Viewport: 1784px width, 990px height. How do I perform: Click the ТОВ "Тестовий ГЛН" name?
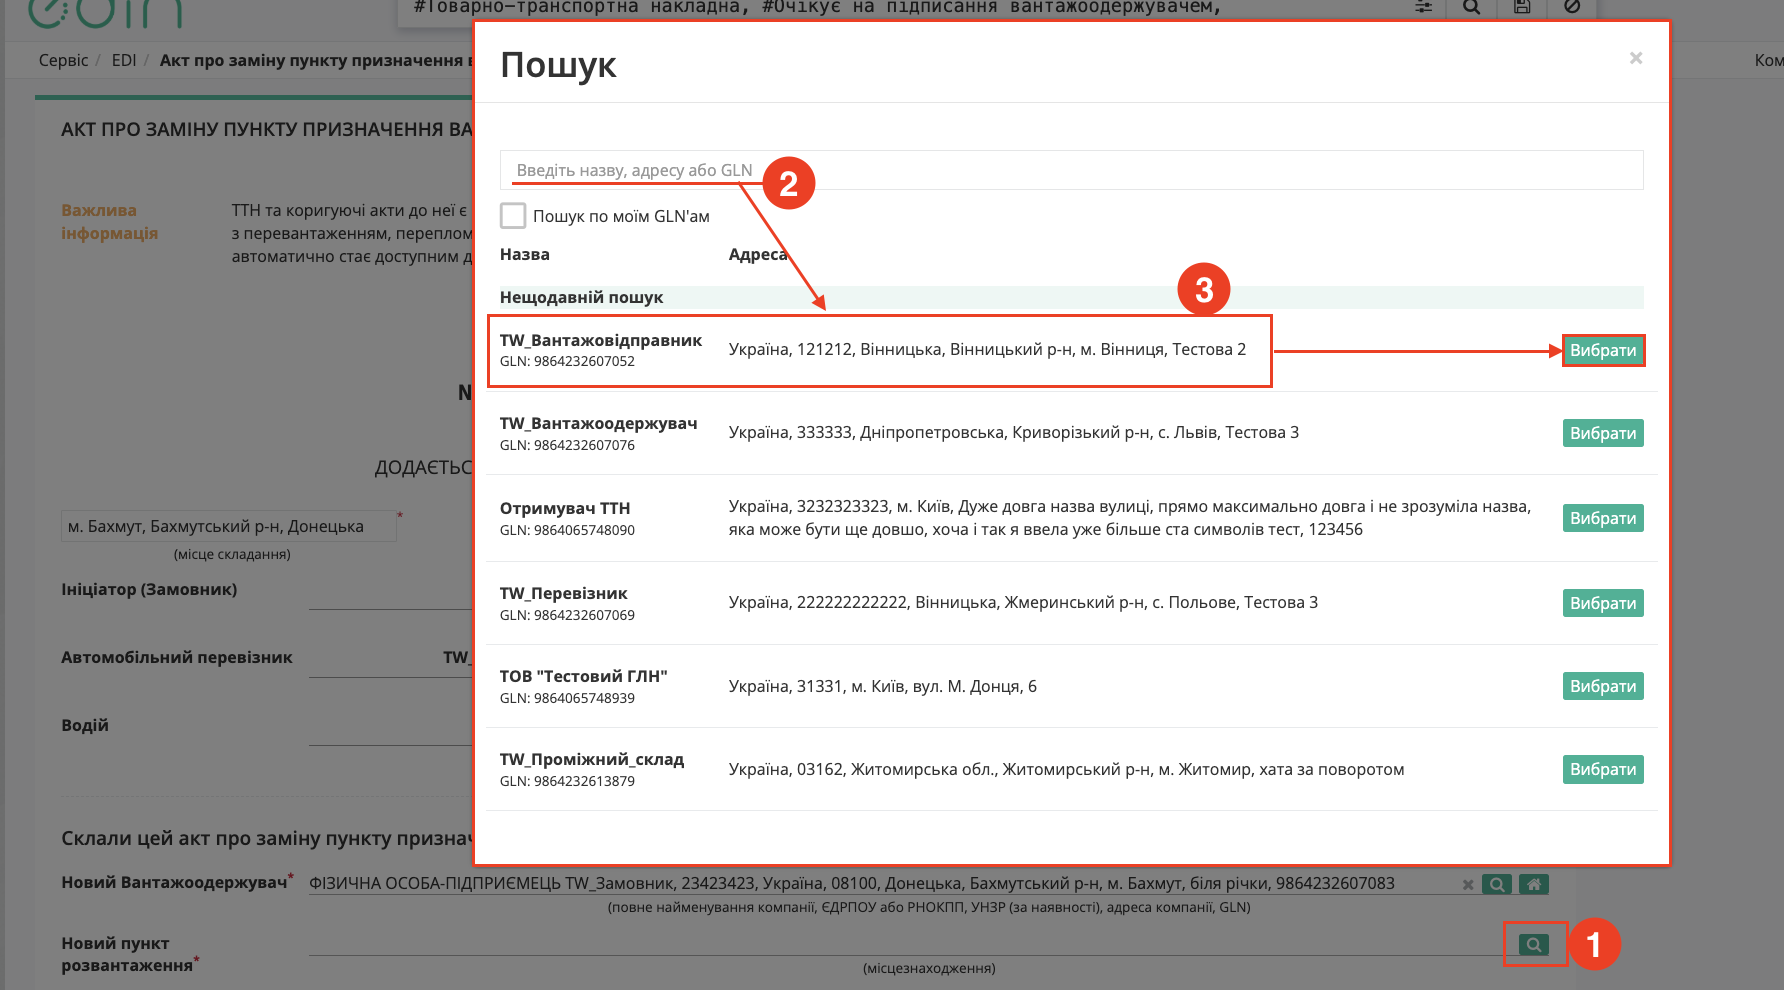click(x=584, y=676)
